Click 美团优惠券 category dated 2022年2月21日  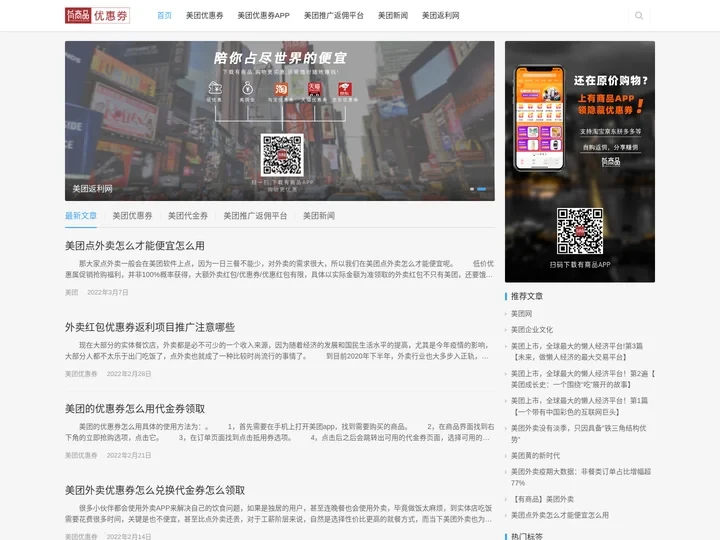[81, 456]
